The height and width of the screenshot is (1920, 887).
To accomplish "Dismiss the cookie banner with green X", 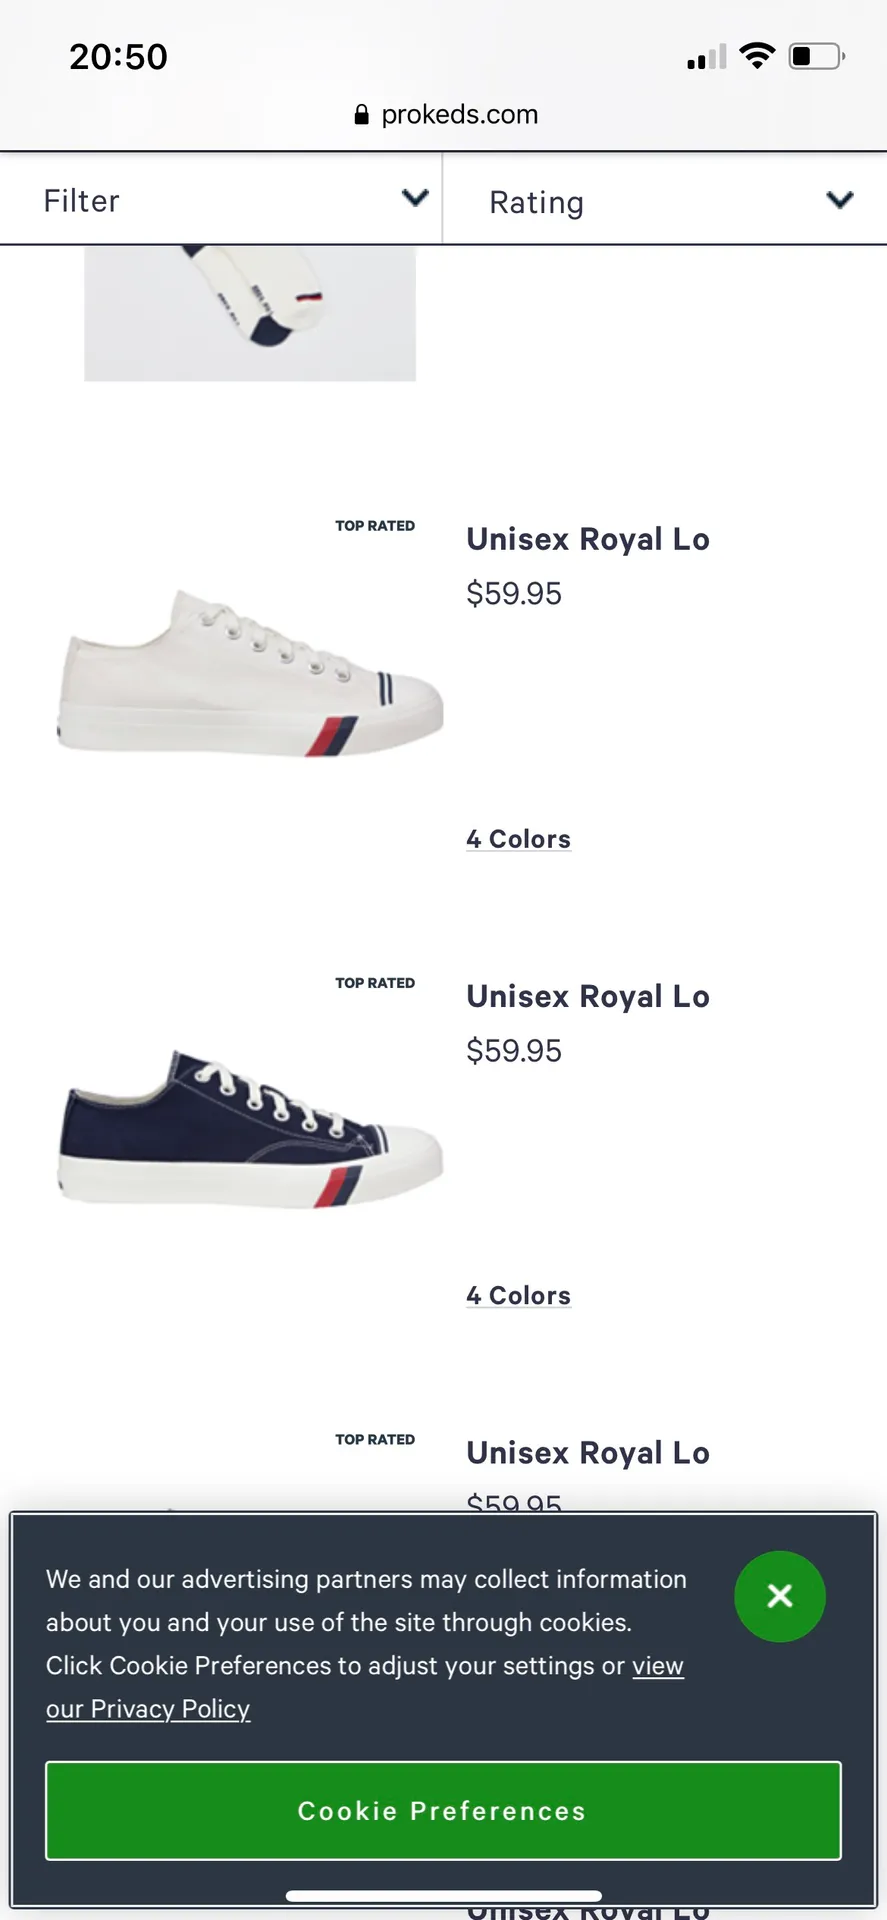I will point(779,1596).
